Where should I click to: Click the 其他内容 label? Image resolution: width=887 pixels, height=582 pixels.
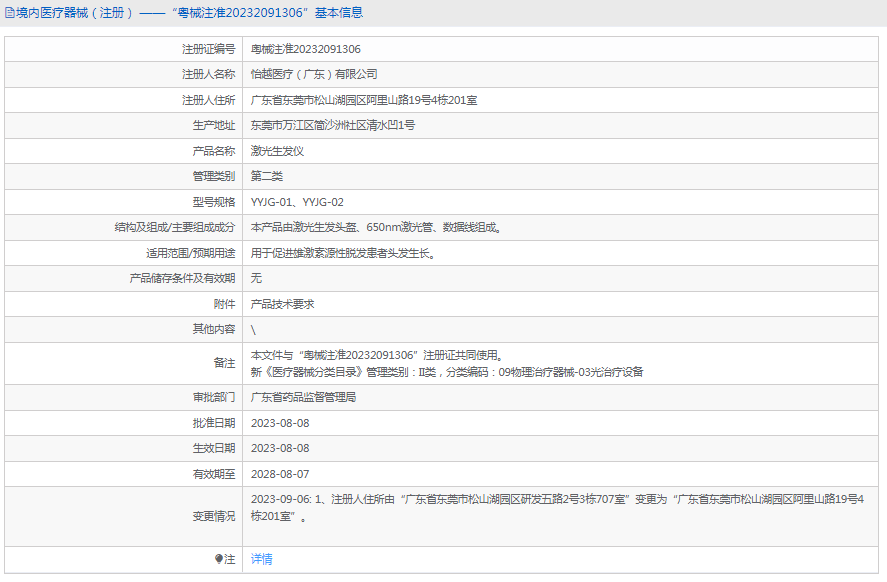point(214,329)
